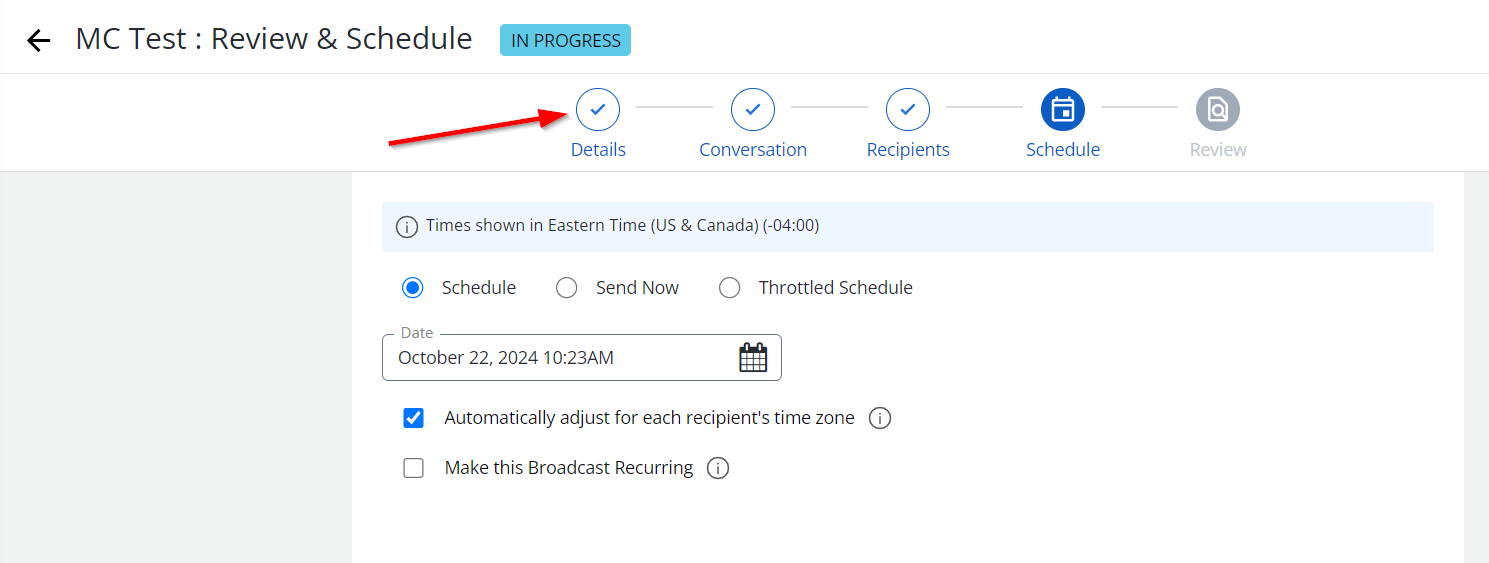1489x563 pixels.
Task: Go back using the left arrow icon
Action: [38, 41]
